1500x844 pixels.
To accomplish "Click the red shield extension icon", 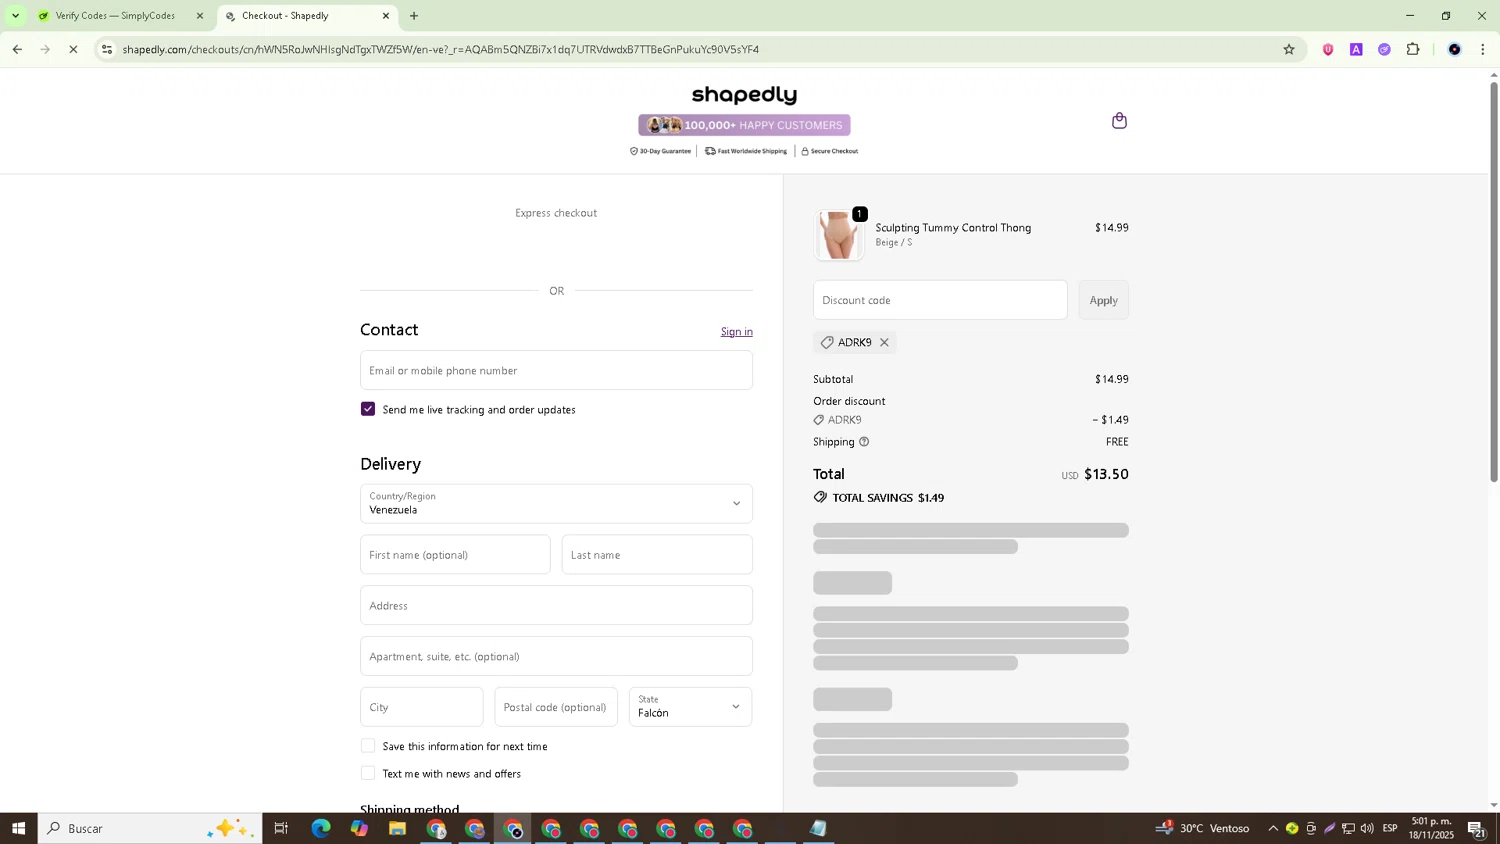I will click(x=1328, y=49).
